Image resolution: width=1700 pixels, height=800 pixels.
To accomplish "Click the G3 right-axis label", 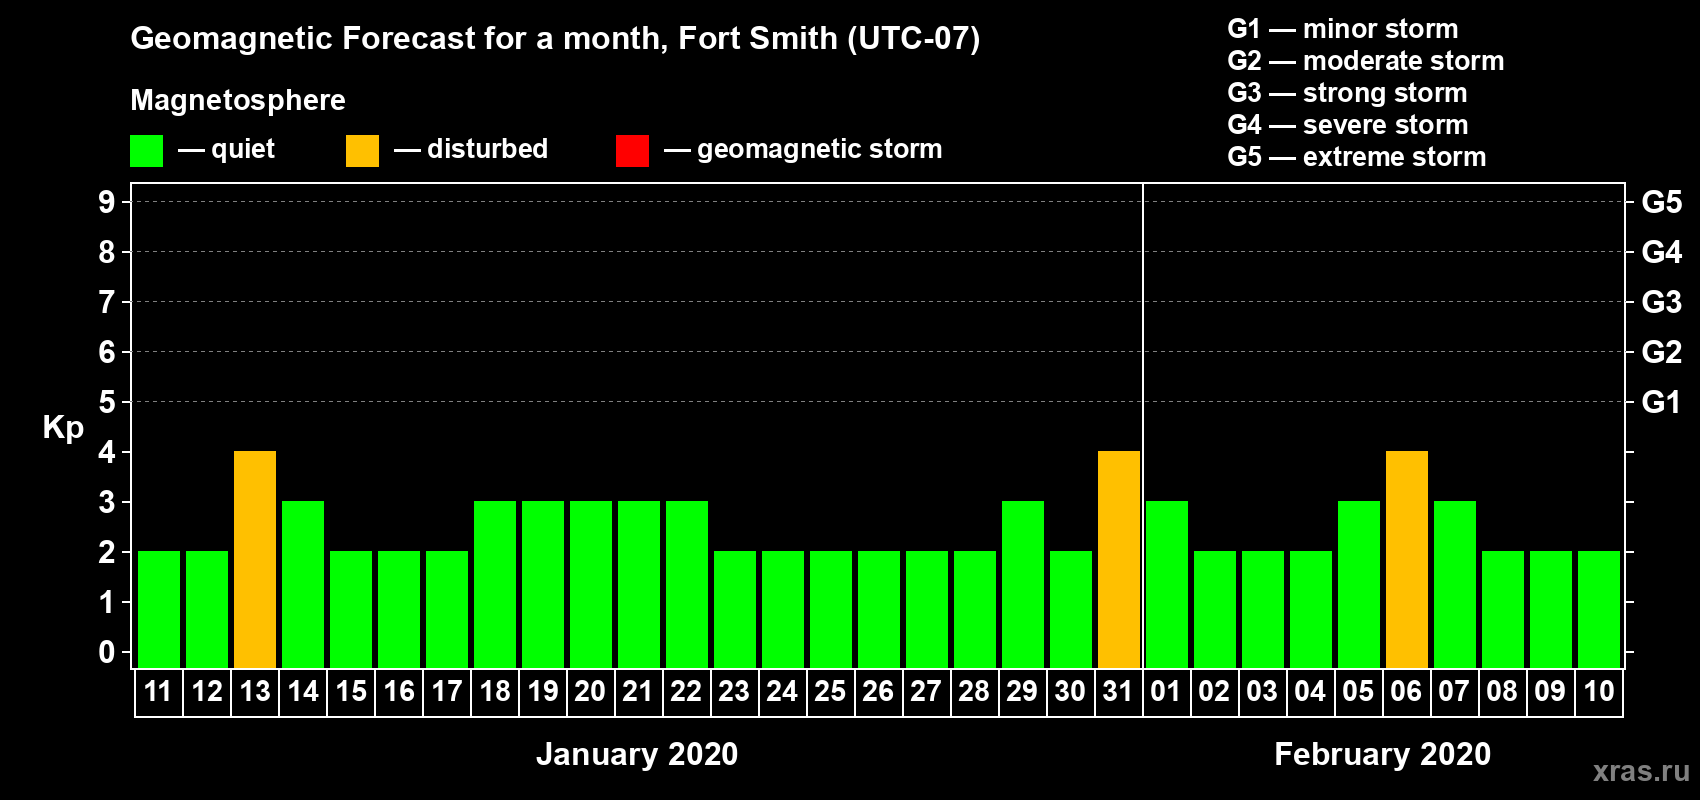I will 1661,302.
